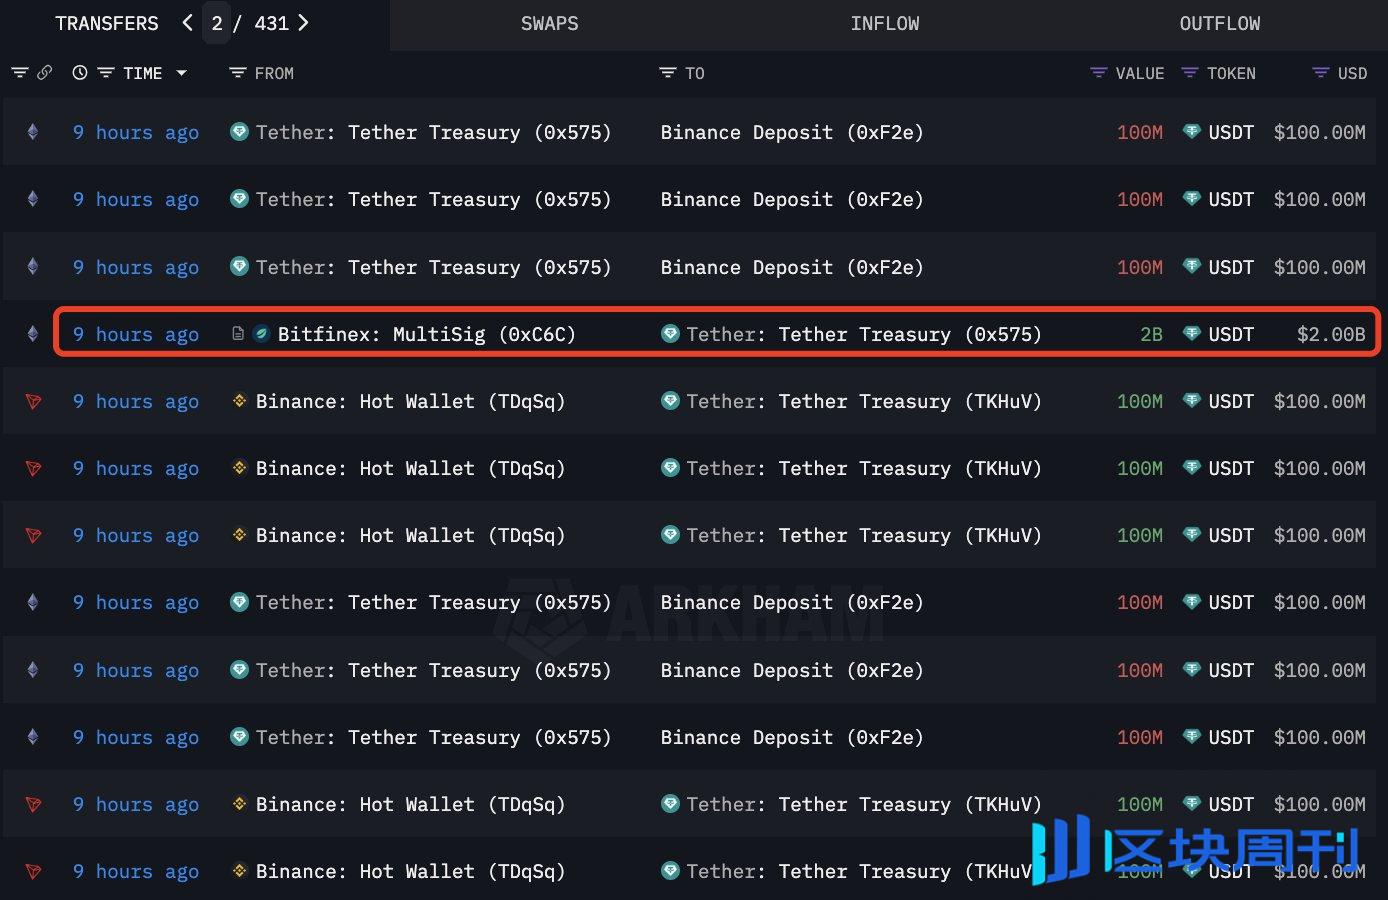Click the document icon on the Bitfinex MultiSig row
The image size is (1388, 900).
point(238,334)
